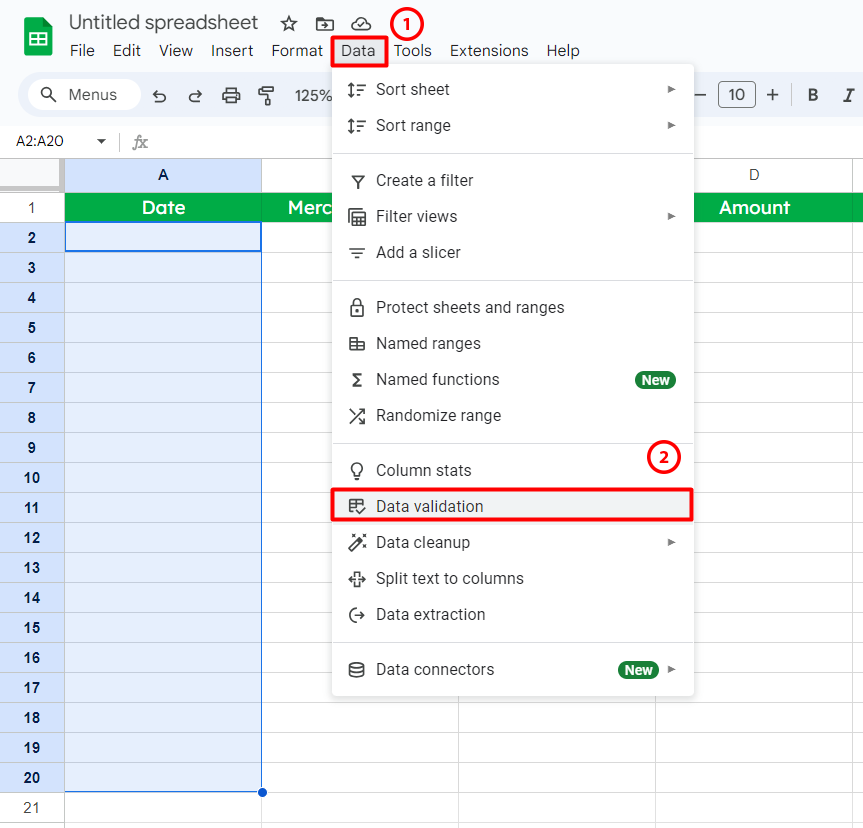Viewport: 863px width, 828px height.
Task: Choose Data validation
Action: [512, 506]
